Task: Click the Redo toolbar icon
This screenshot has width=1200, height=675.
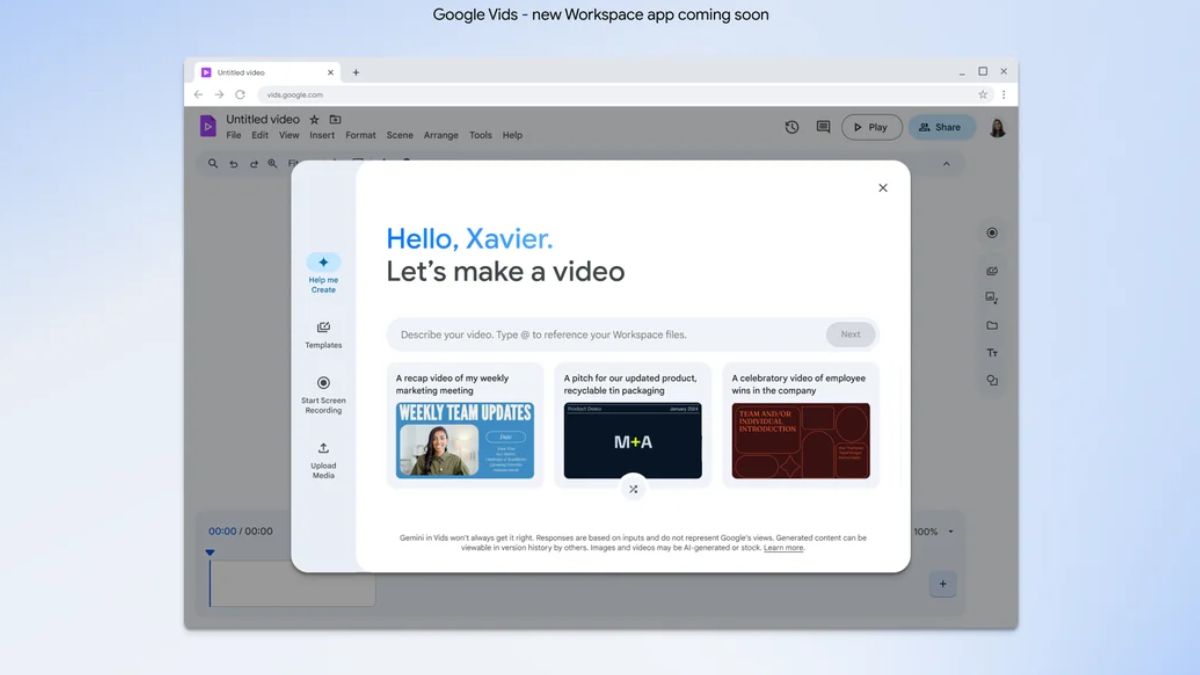Action: (x=253, y=163)
